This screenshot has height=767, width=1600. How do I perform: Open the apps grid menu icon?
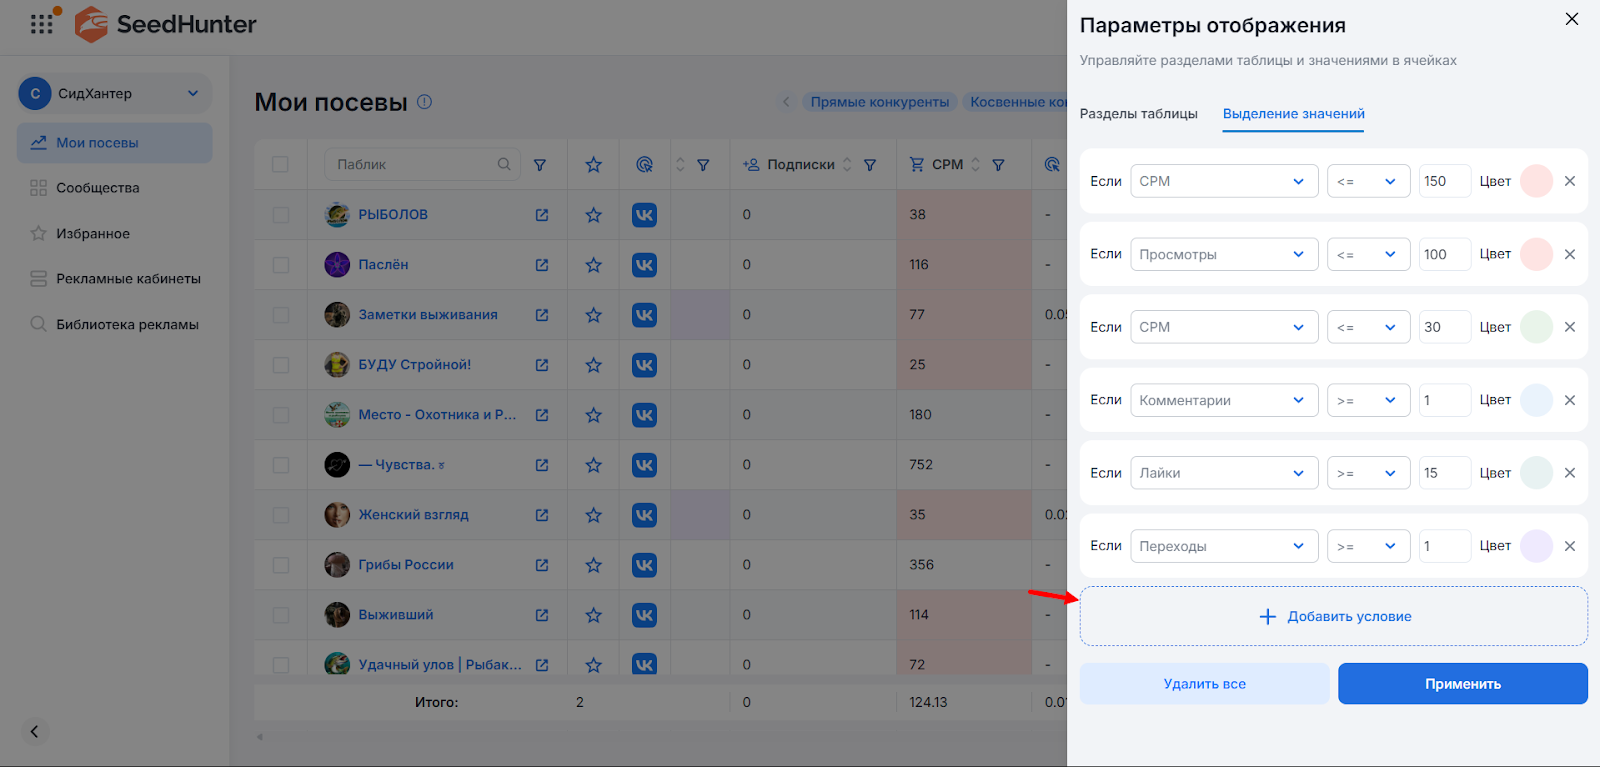click(41, 24)
